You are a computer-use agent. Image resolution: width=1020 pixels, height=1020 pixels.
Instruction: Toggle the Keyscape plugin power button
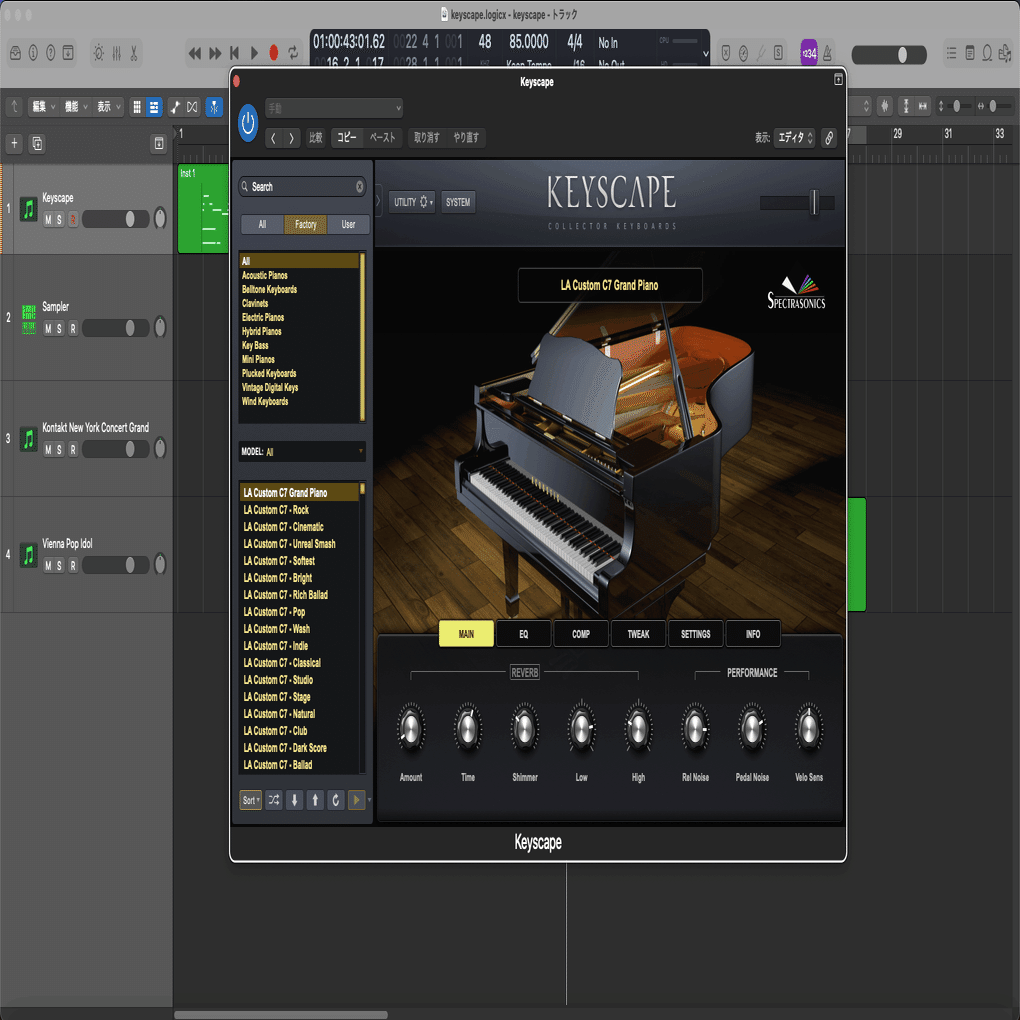pos(248,122)
